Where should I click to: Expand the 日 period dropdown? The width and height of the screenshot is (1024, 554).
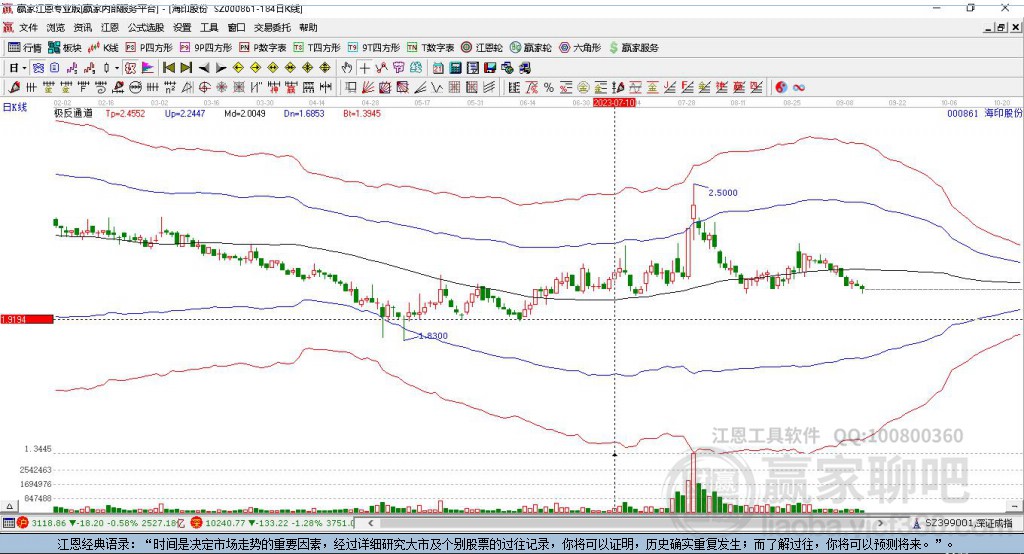tap(24, 68)
